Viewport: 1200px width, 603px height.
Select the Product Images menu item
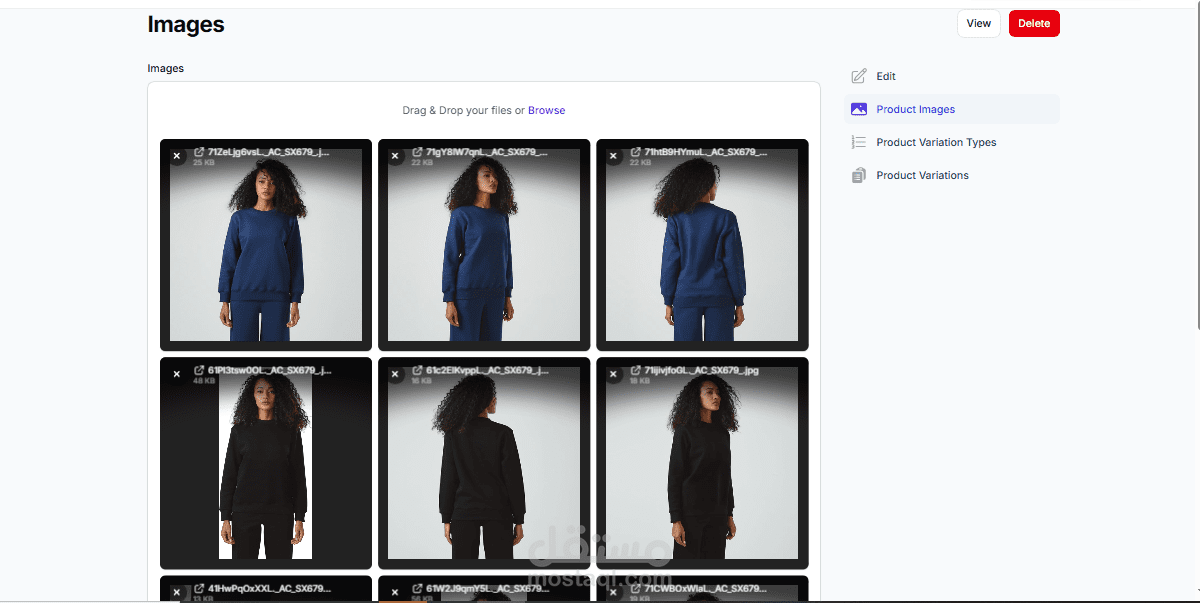(x=951, y=109)
